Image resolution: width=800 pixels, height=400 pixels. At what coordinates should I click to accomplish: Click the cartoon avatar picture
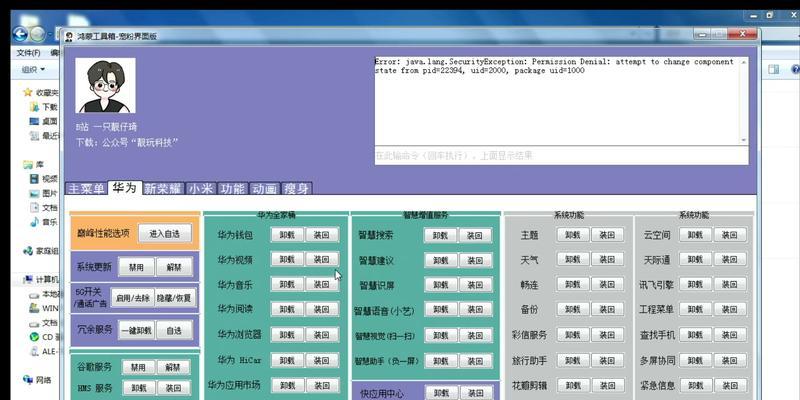pos(106,85)
